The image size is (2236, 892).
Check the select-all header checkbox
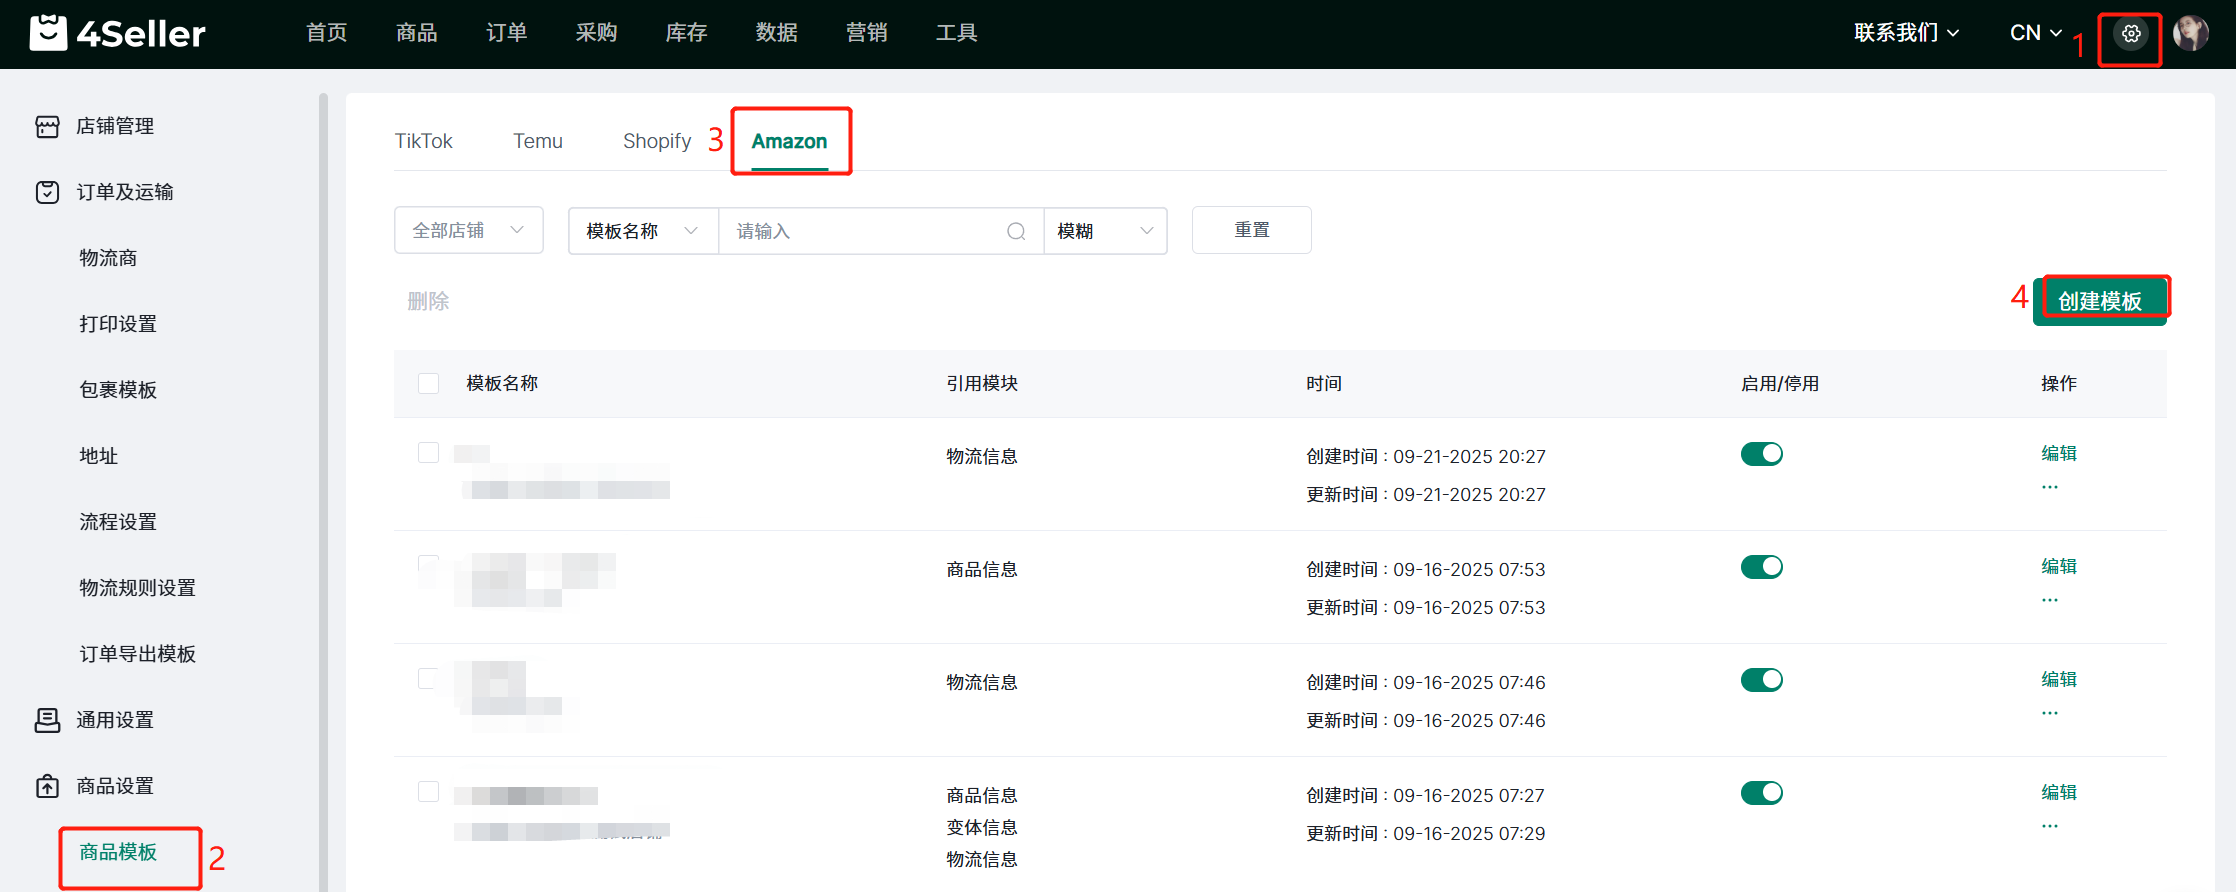tap(428, 384)
